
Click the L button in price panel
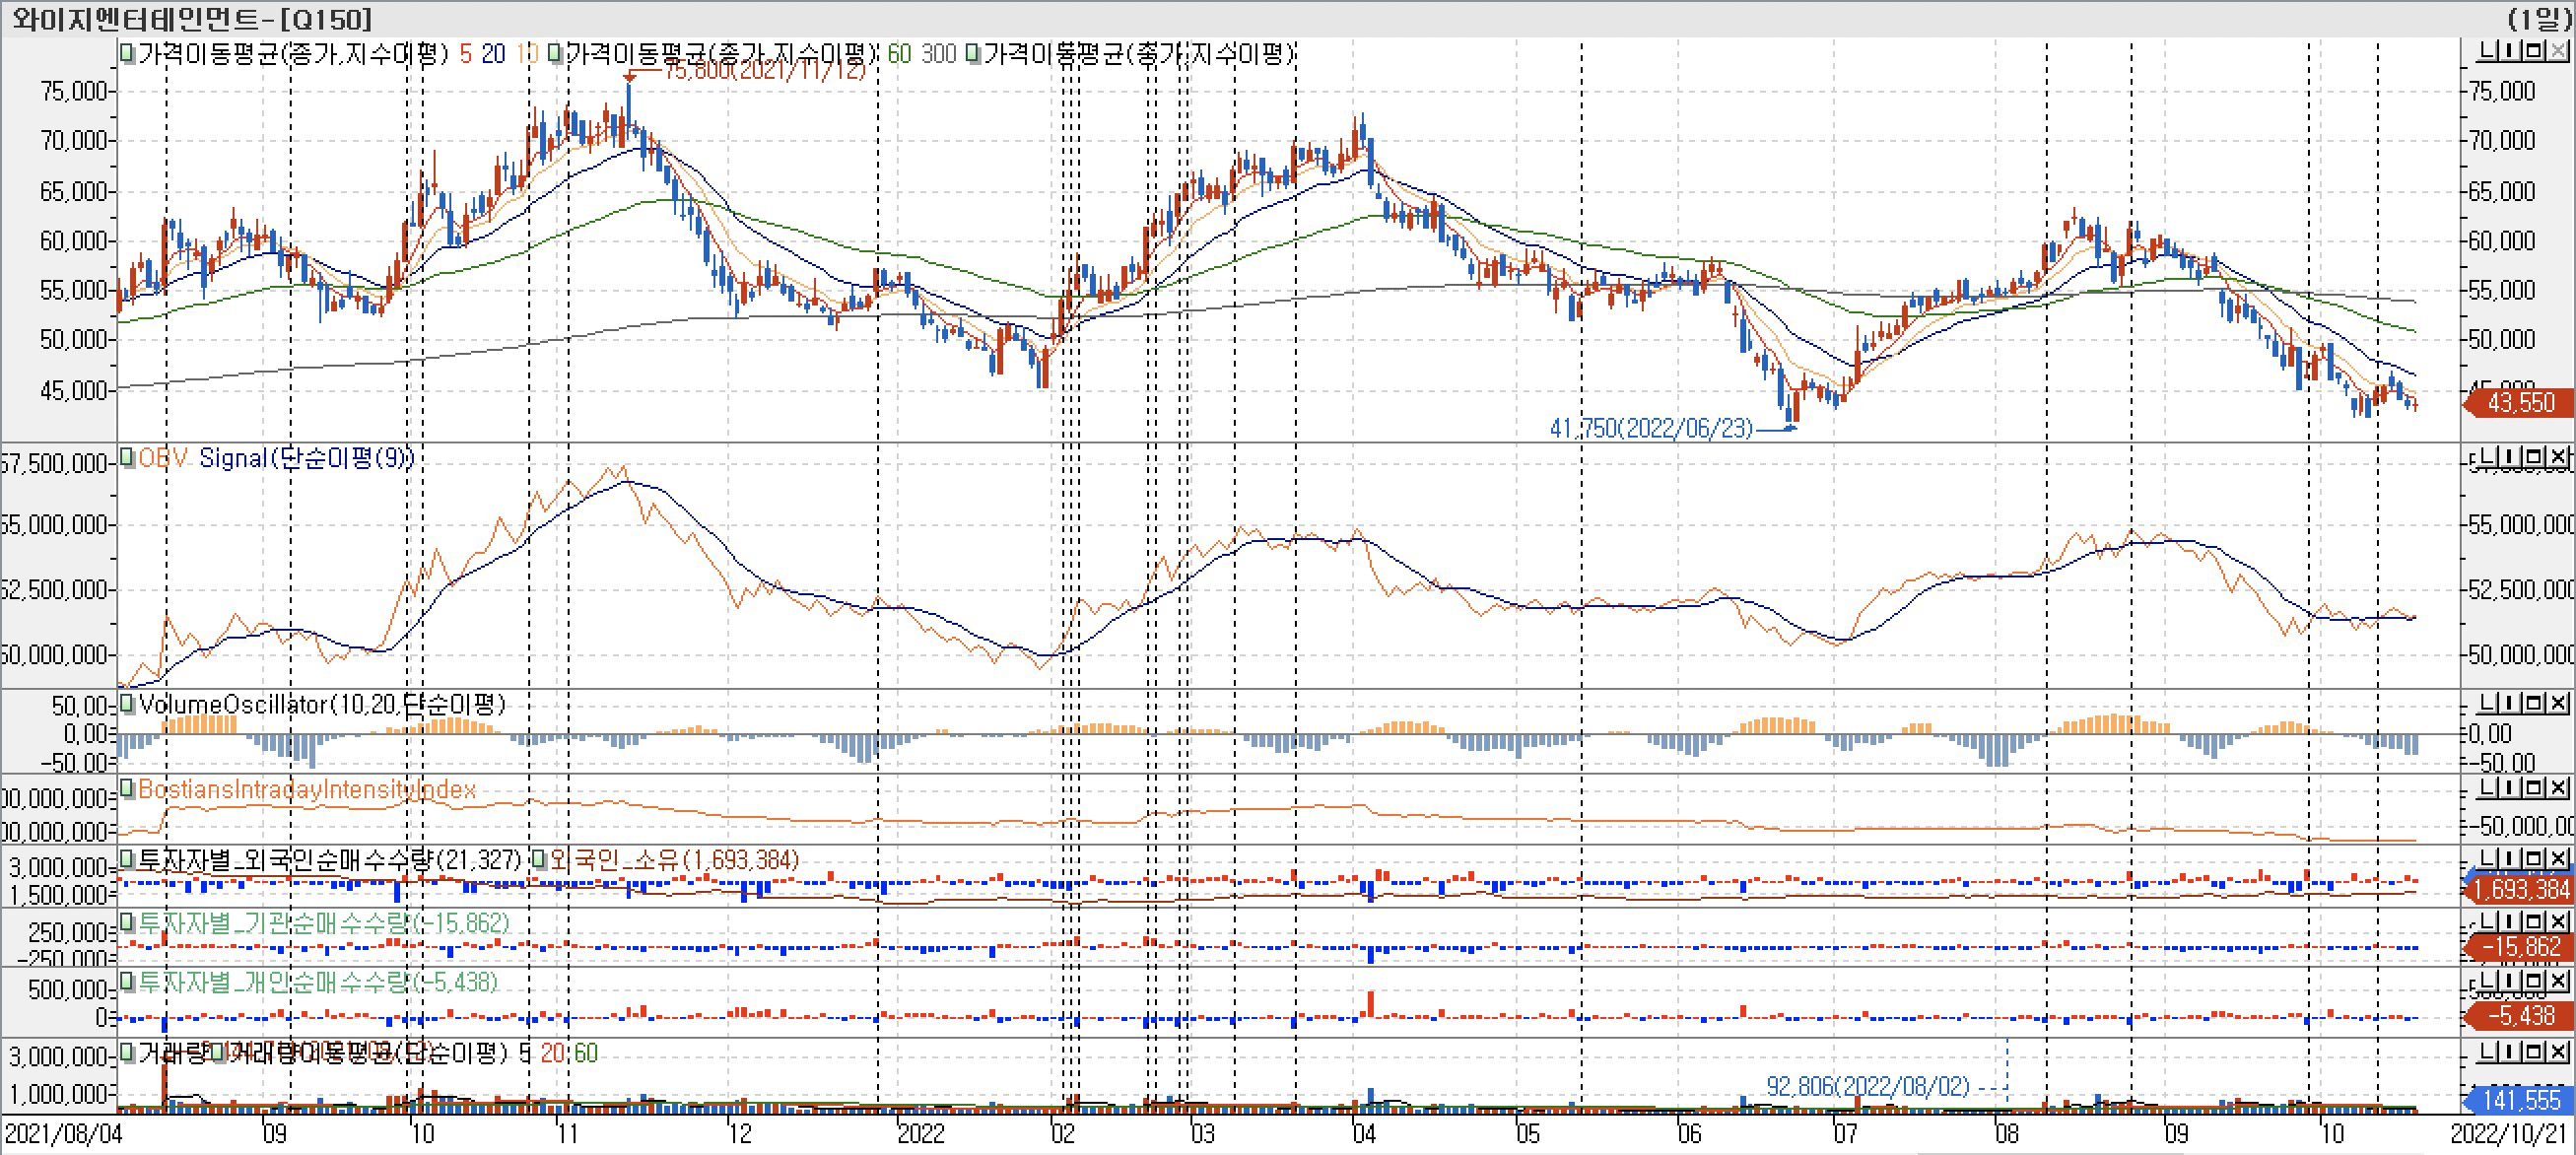[2488, 51]
